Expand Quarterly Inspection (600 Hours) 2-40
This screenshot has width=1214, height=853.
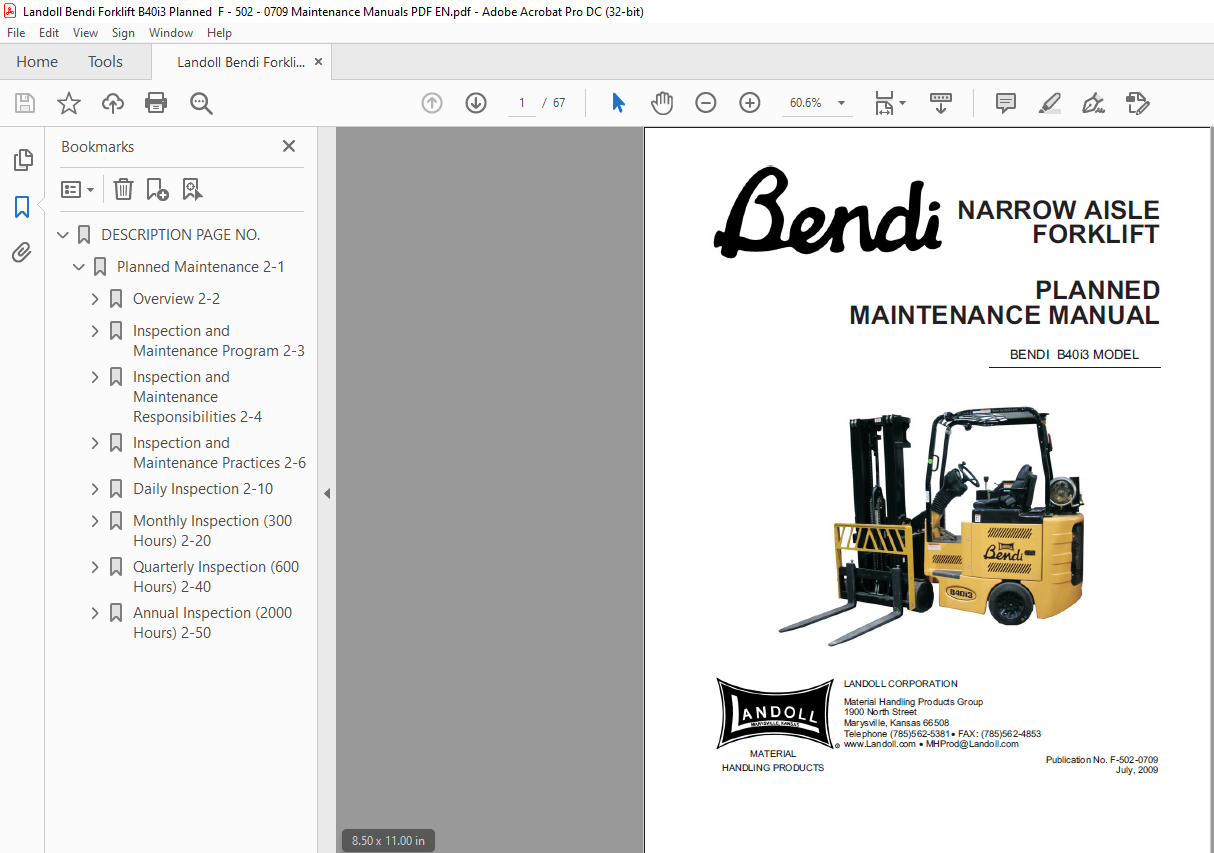pos(95,567)
